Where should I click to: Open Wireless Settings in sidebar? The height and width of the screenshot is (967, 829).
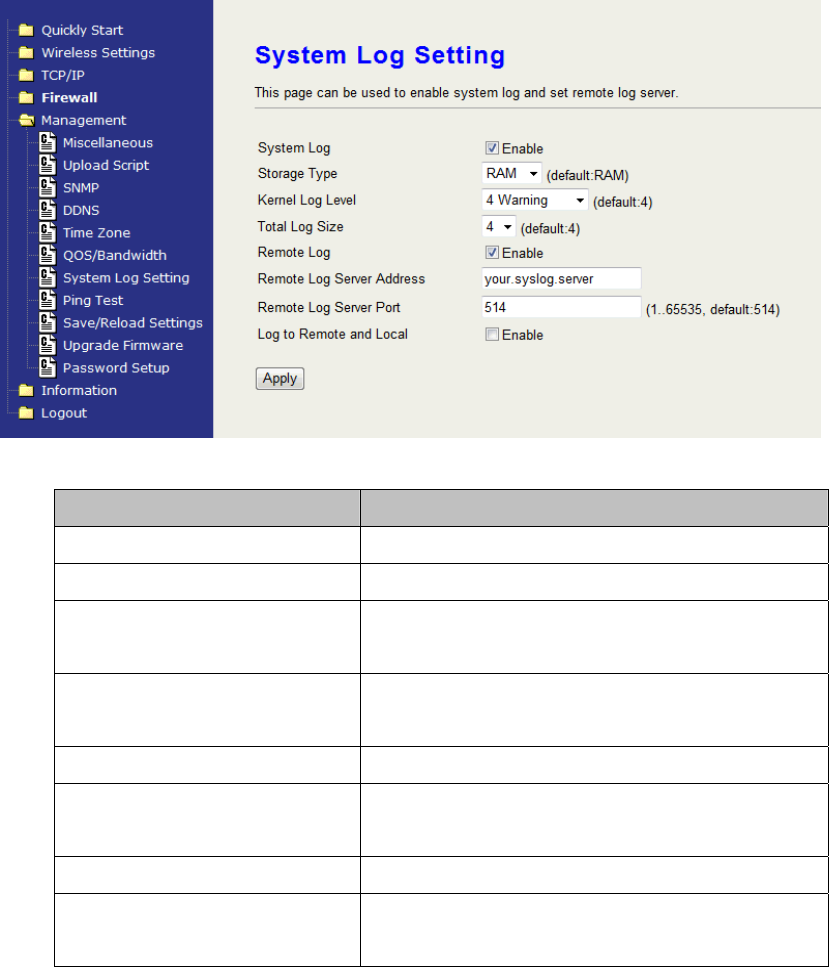pyautogui.click(x=98, y=52)
